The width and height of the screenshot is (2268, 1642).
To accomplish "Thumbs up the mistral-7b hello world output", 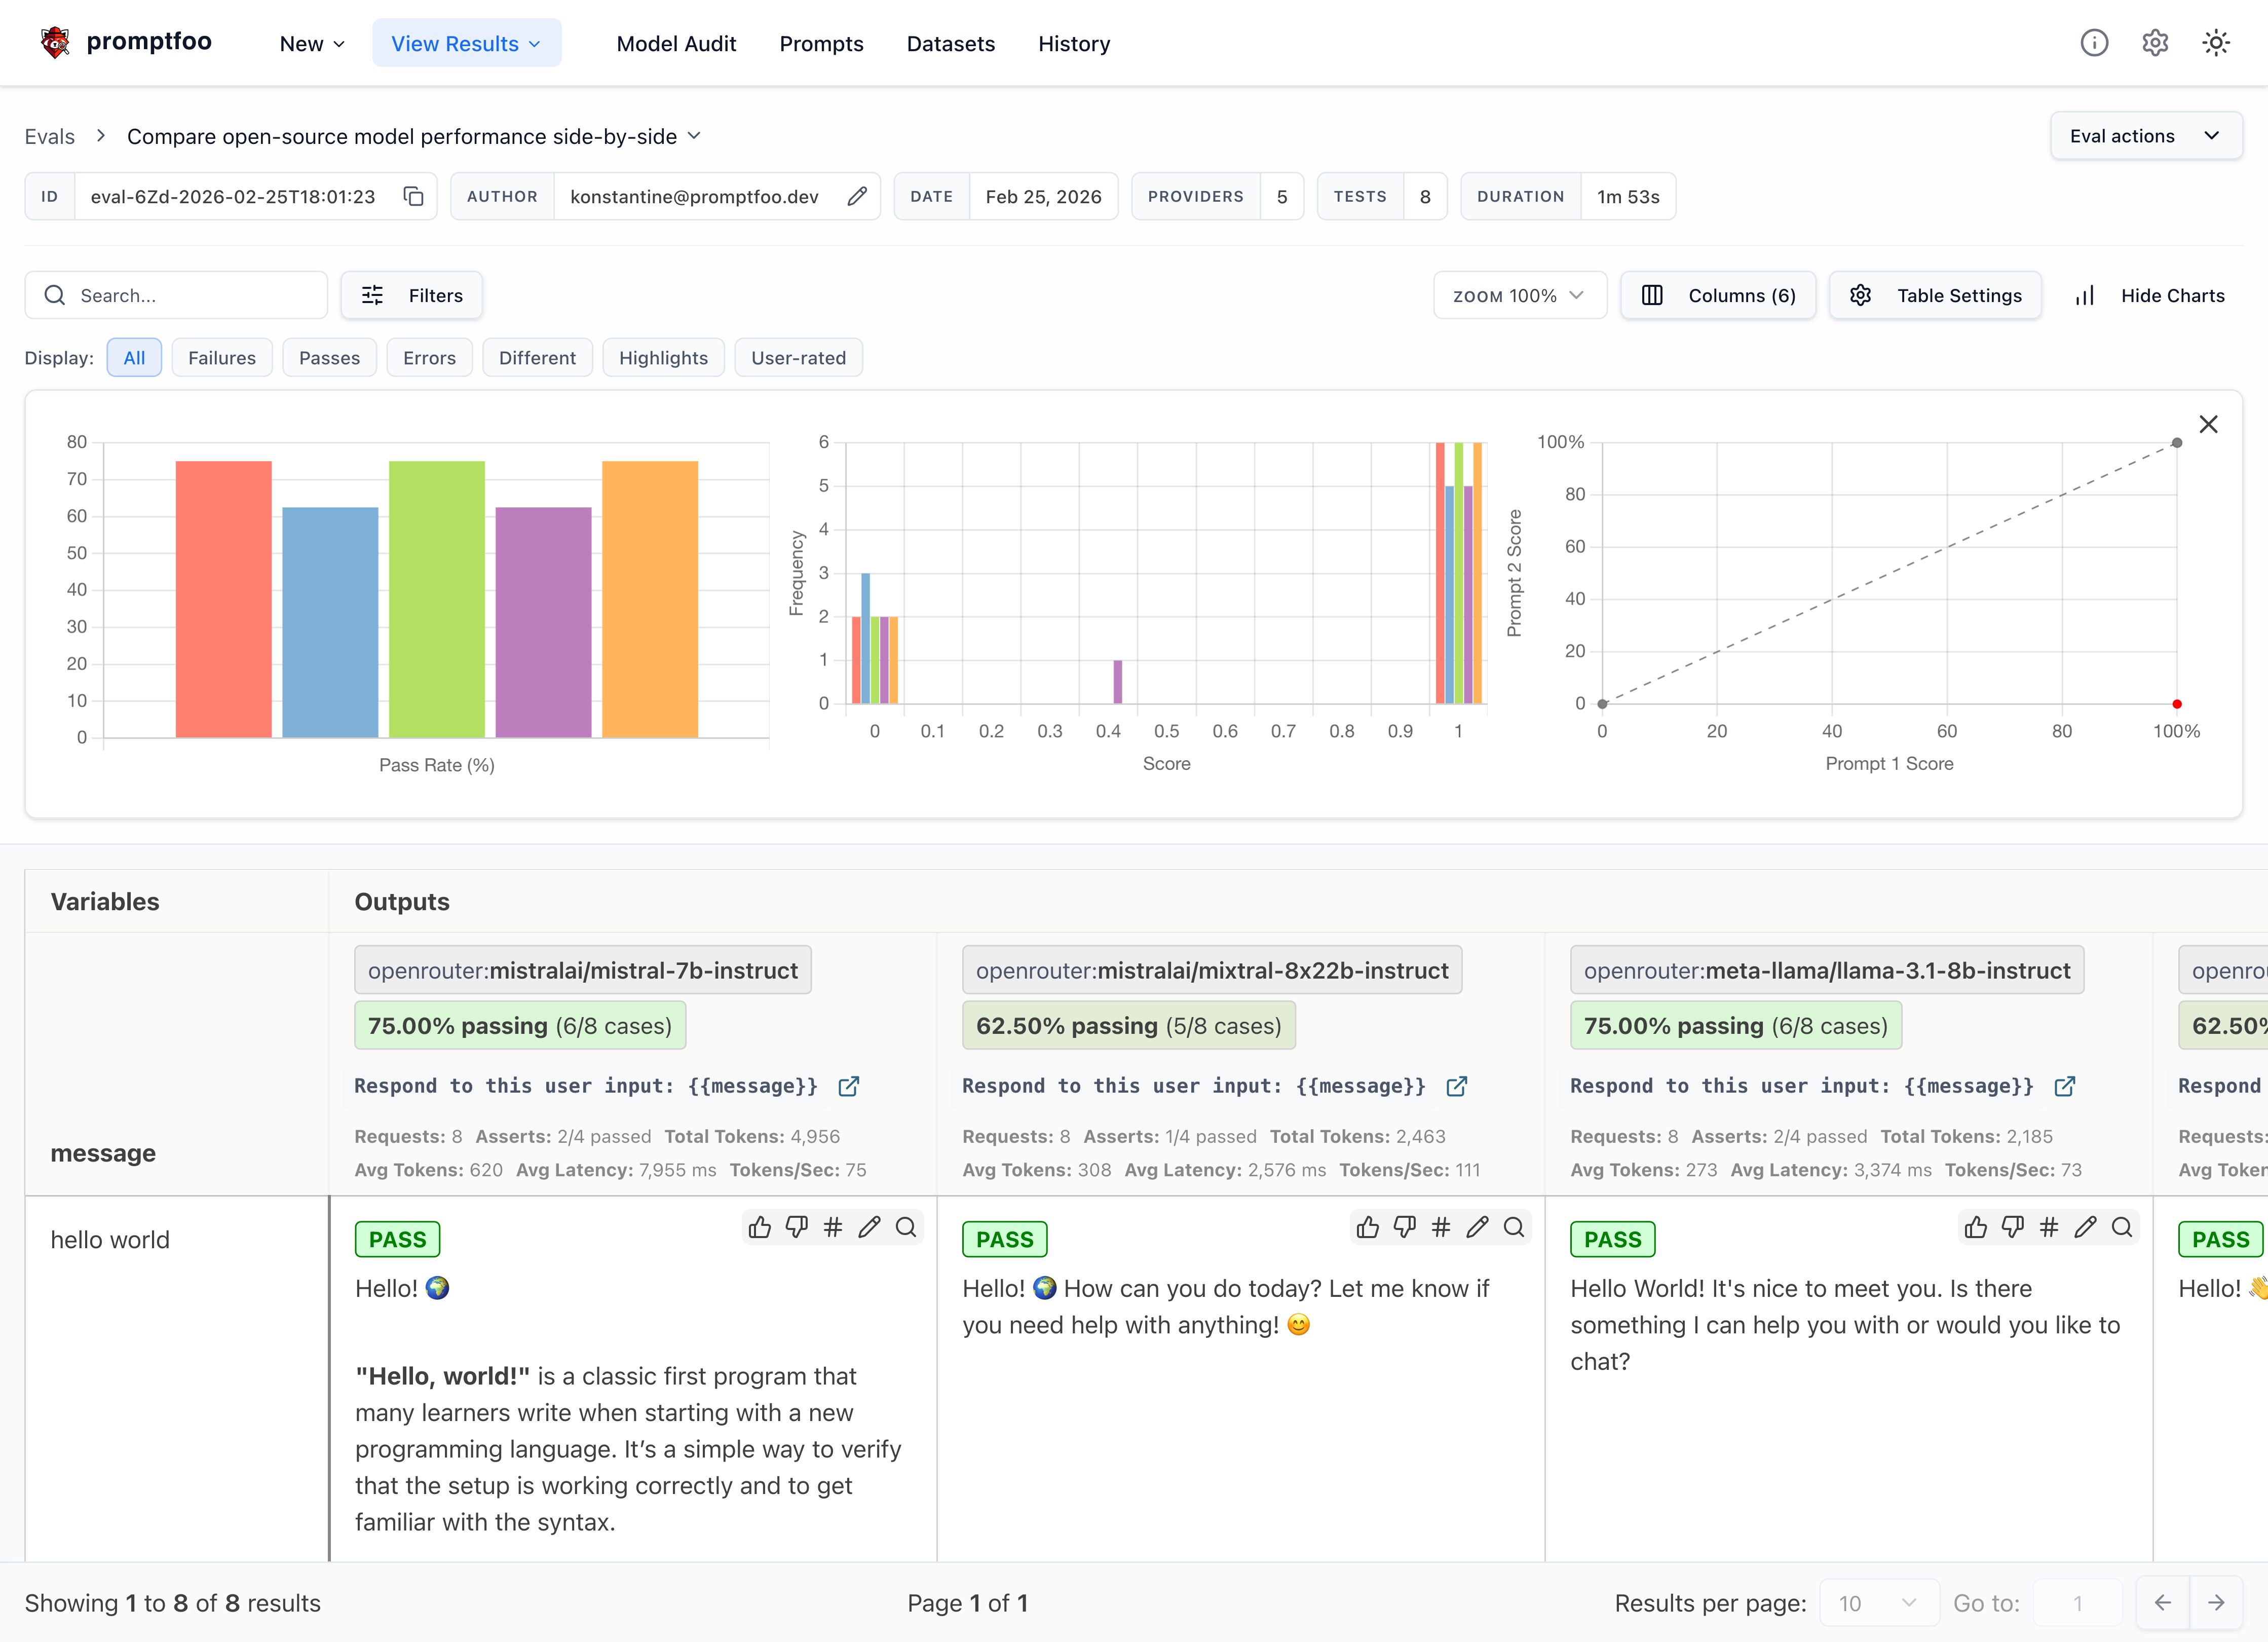I will 760,1227.
